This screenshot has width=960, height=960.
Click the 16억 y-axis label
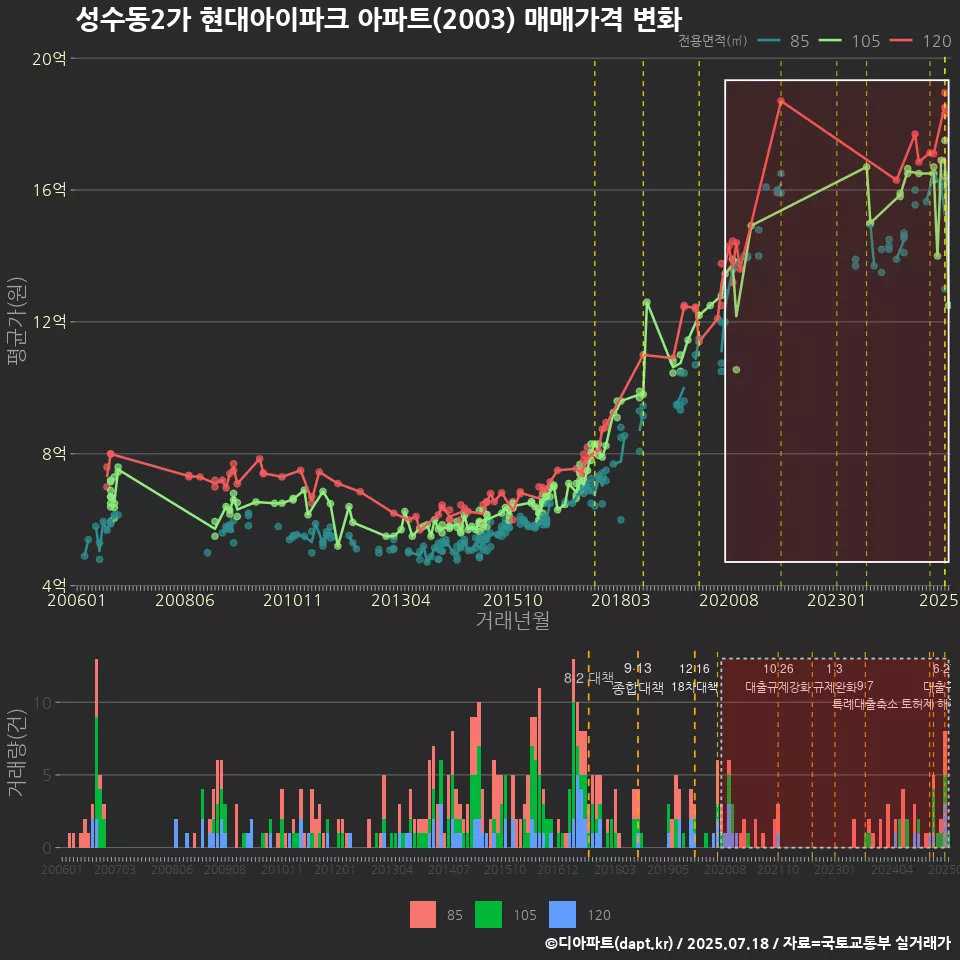(49, 190)
